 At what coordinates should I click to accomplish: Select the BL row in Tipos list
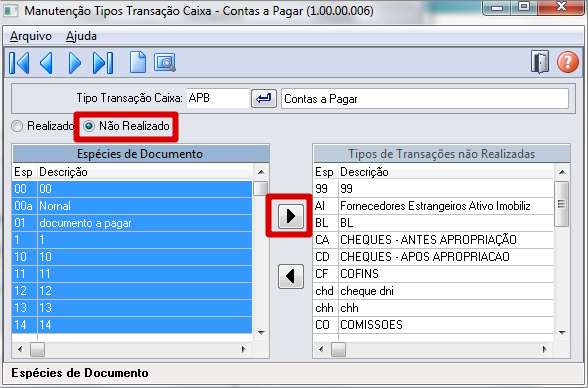tap(434, 223)
